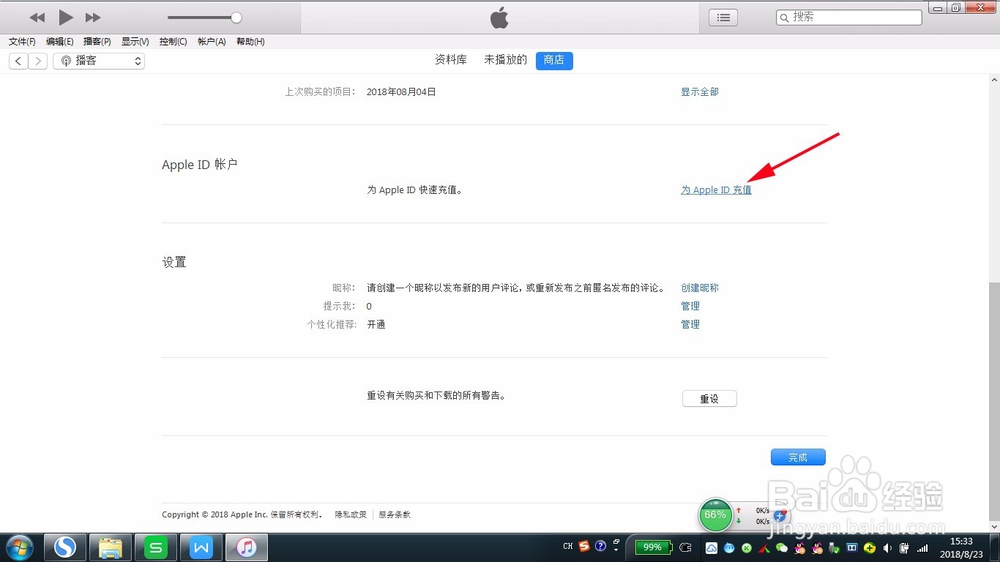The image size is (1000, 562).
Task: Go forward with the right chevron button
Action: pos(38,61)
